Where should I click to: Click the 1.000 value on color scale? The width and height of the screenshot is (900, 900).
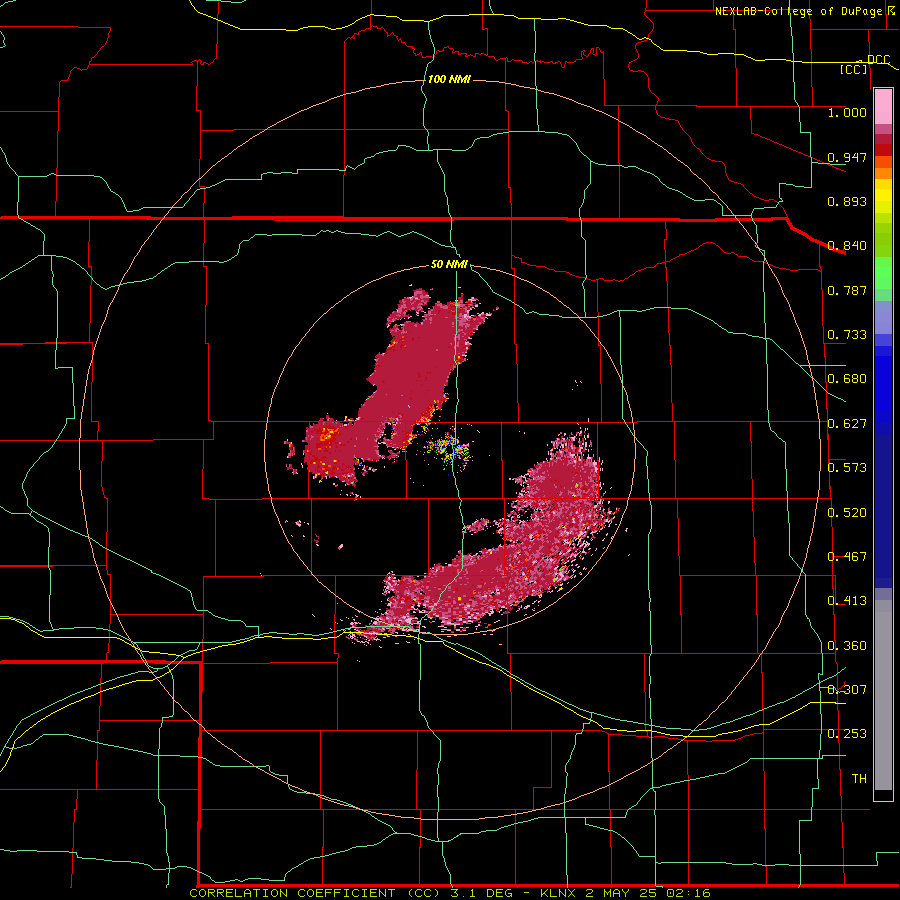[847, 112]
